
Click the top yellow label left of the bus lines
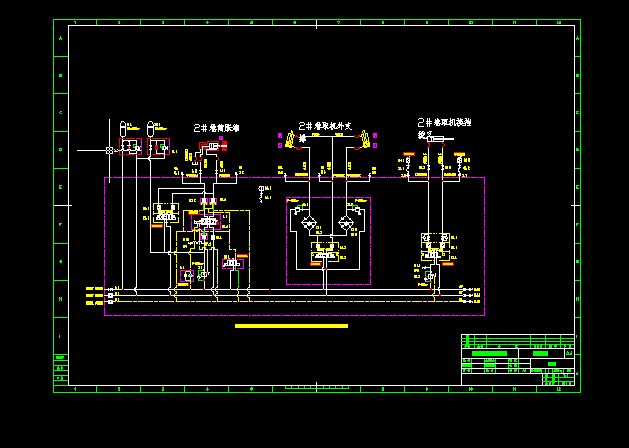pyautogui.click(x=95, y=289)
